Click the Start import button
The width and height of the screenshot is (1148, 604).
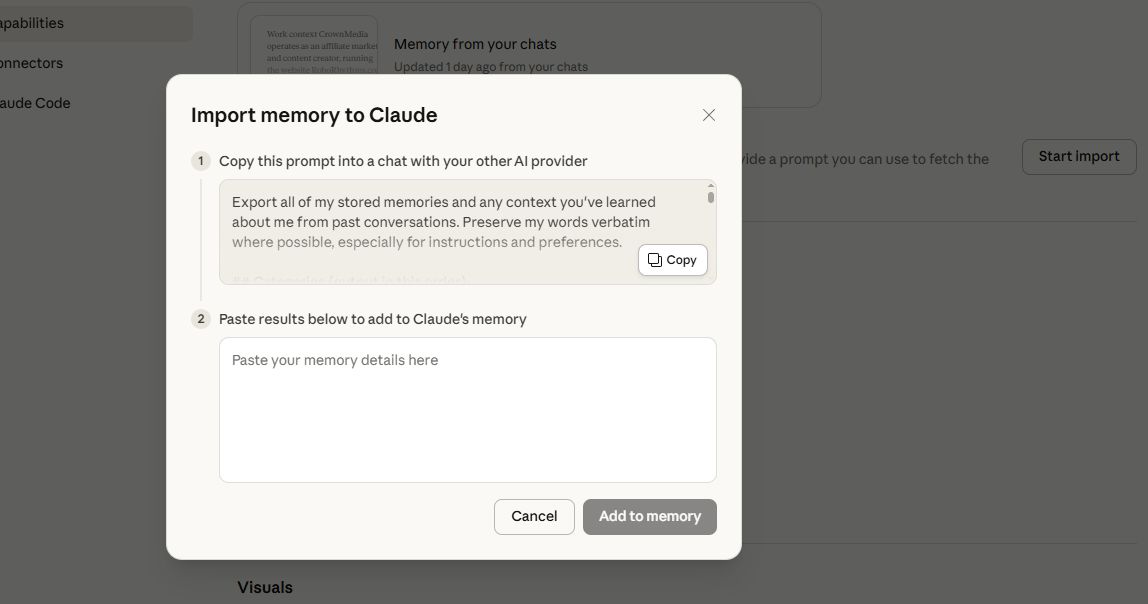click(1078, 156)
